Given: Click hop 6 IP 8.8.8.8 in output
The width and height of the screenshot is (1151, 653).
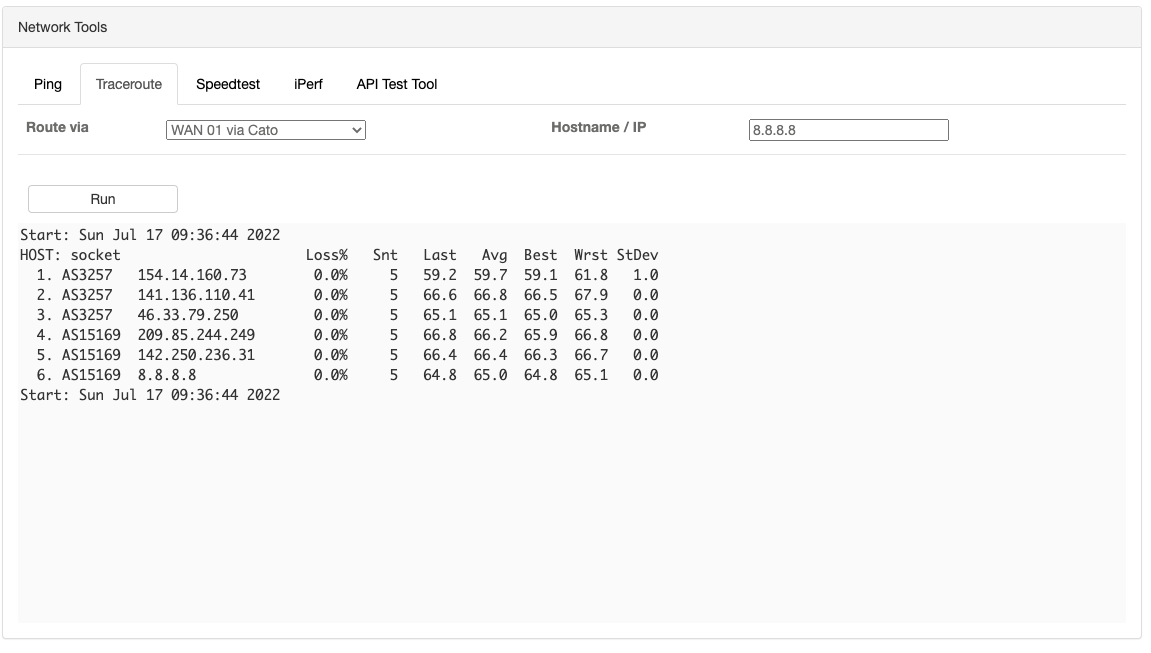Looking at the screenshot, I should [167, 375].
